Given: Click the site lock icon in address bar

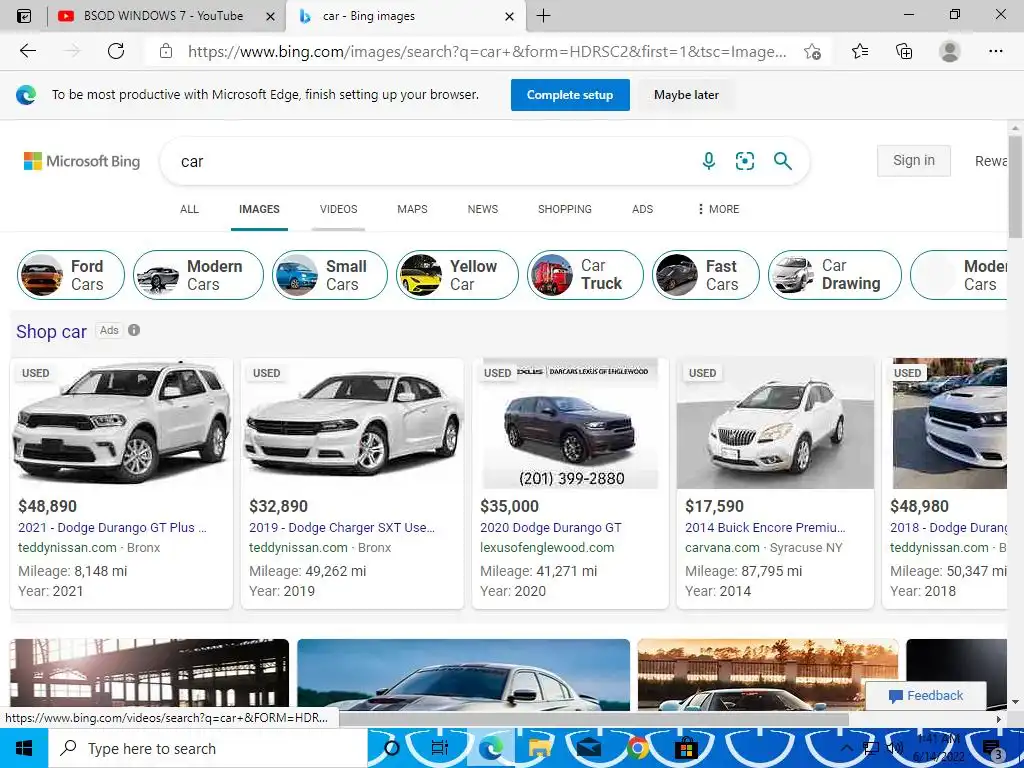Looking at the screenshot, I should (166, 51).
